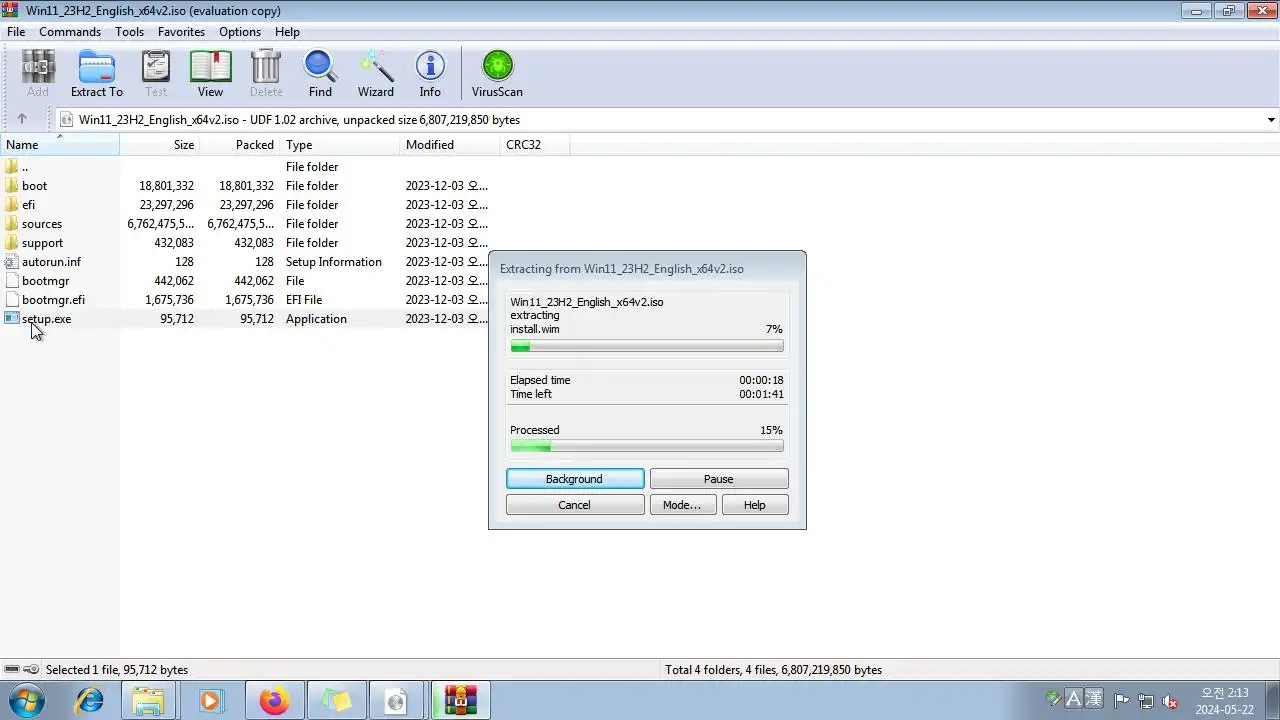Select the setup.exe application icon
This screenshot has height=720, width=1280.
[12, 318]
